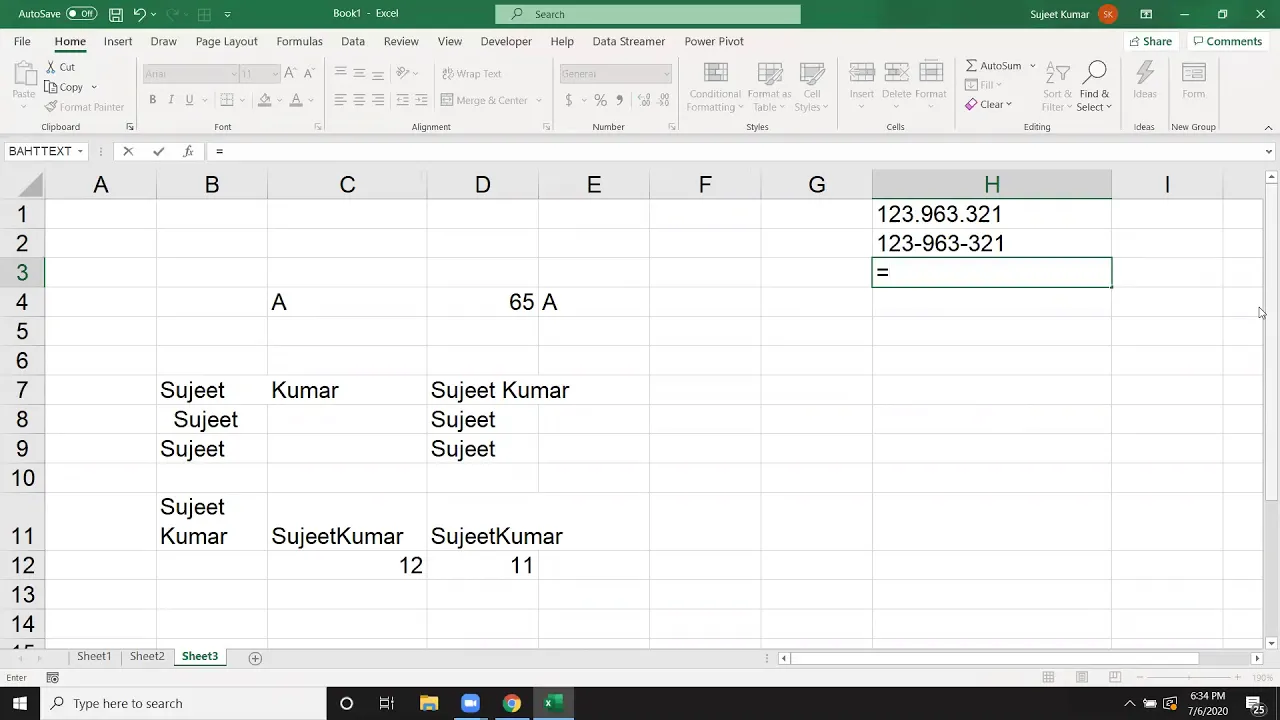Click the Fill Color bucket swatch
The height and width of the screenshot is (720, 1280).
tap(264, 100)
